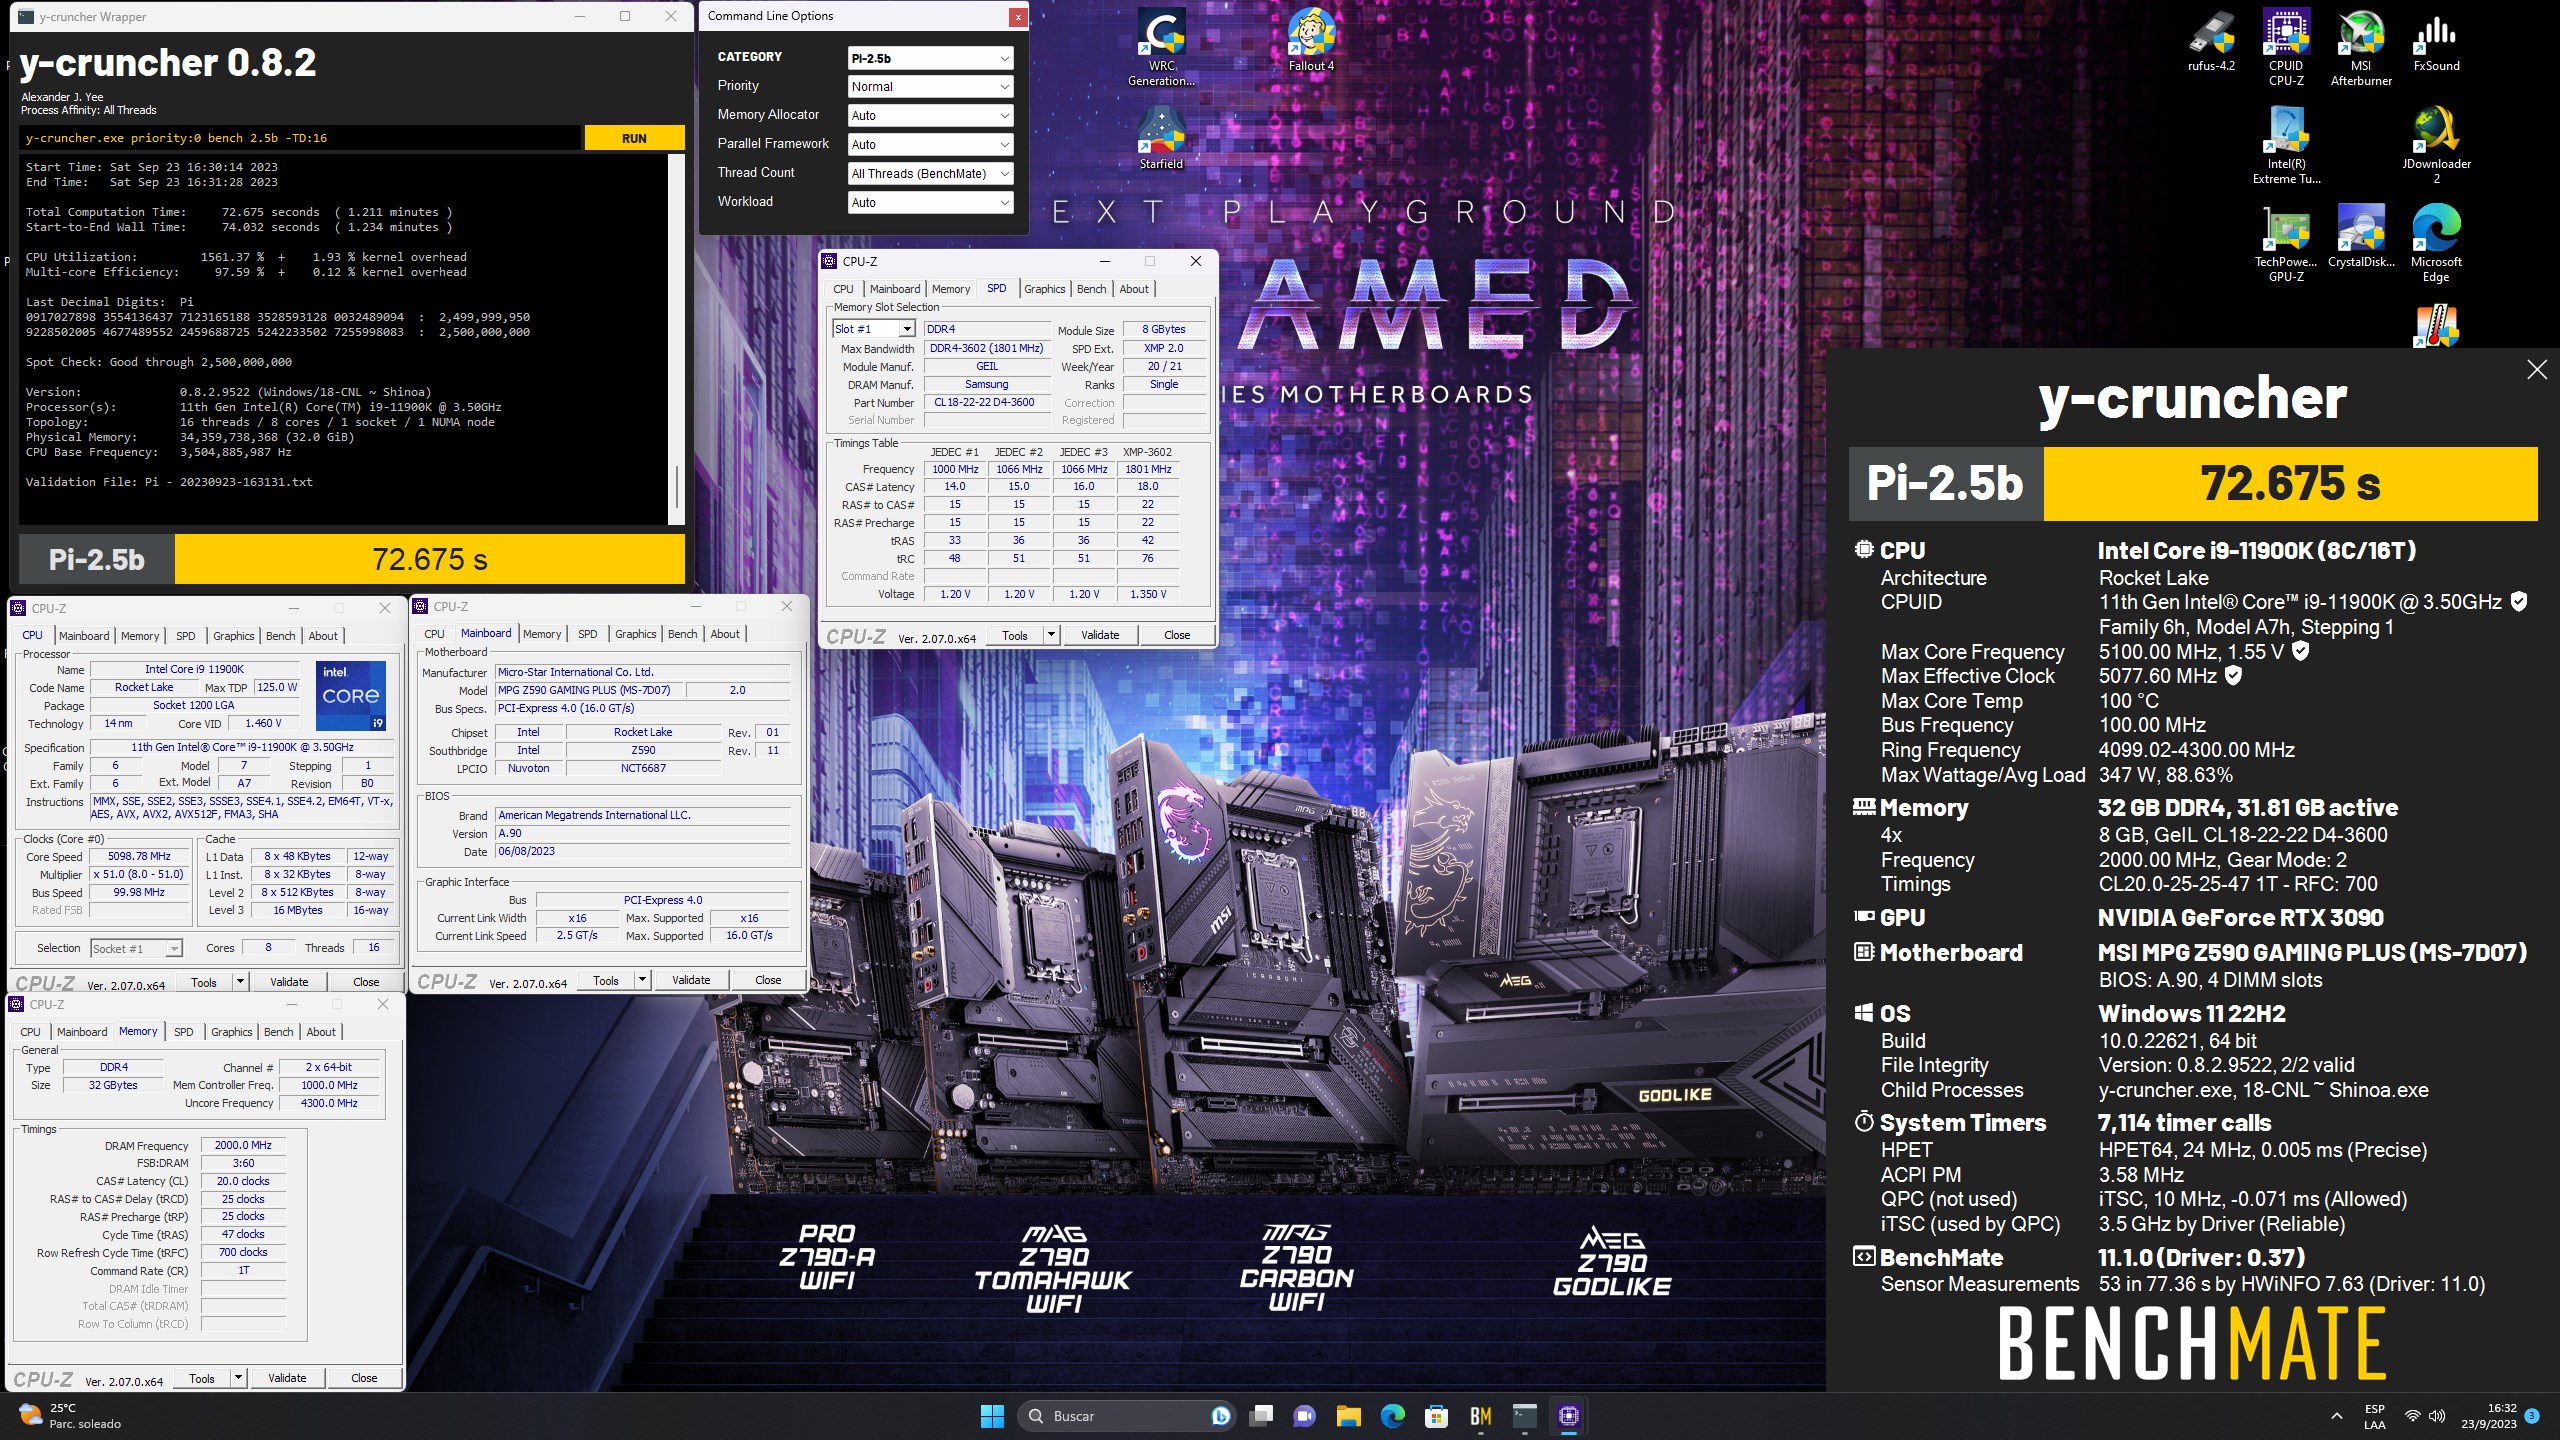Click the ESP LAA language indicator
The width and height of the screenshot is (2560, 1440).
coord(2375,1416)
